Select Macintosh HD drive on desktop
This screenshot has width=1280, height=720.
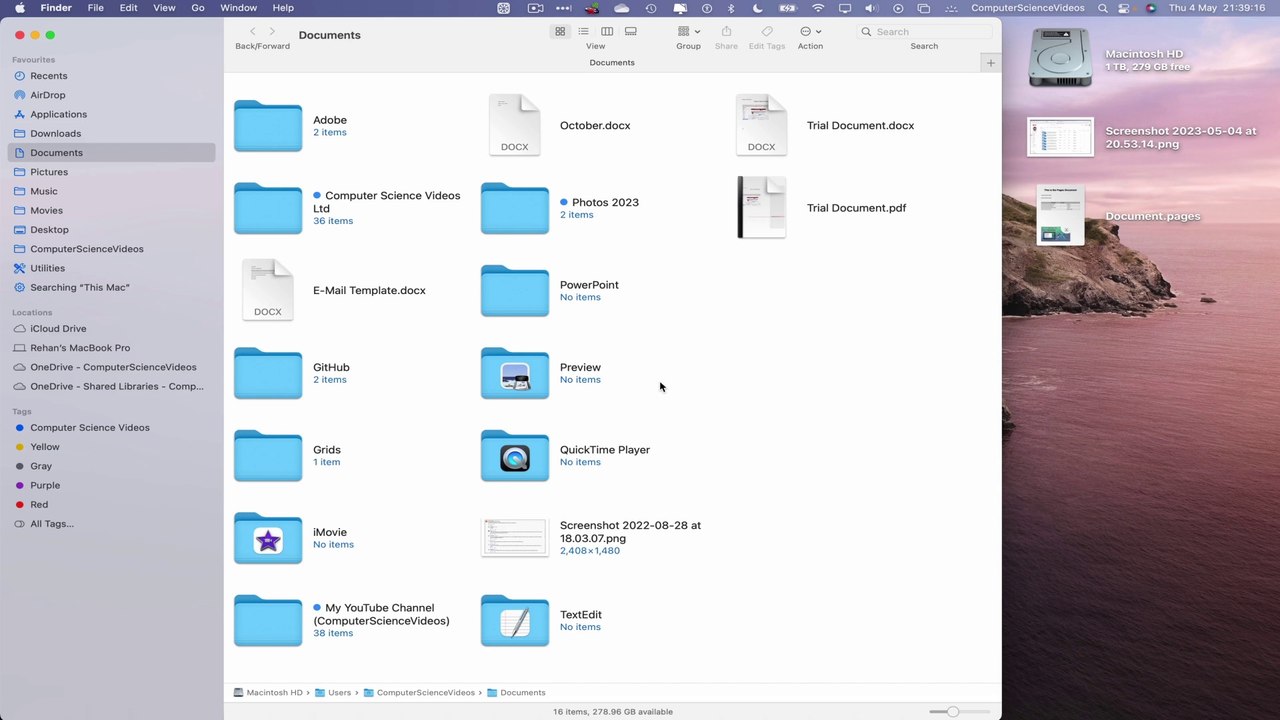1061,58
